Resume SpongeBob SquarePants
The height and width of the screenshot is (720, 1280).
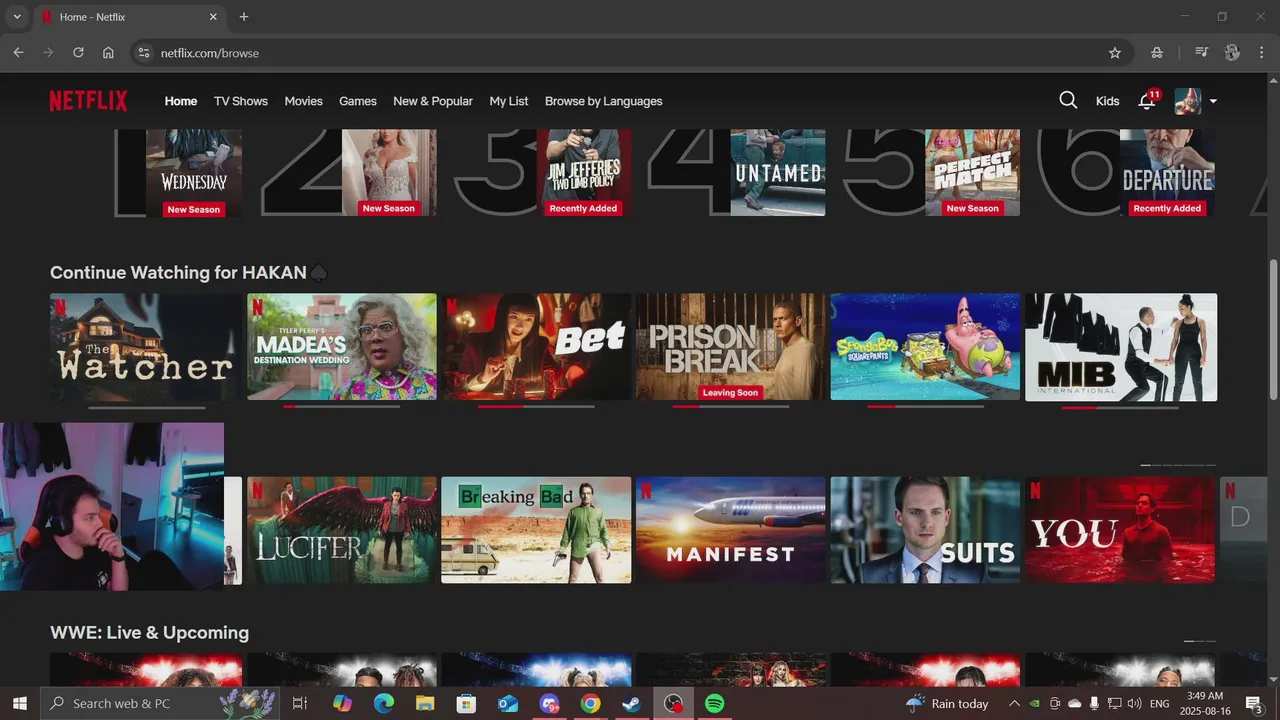(925, 347)
